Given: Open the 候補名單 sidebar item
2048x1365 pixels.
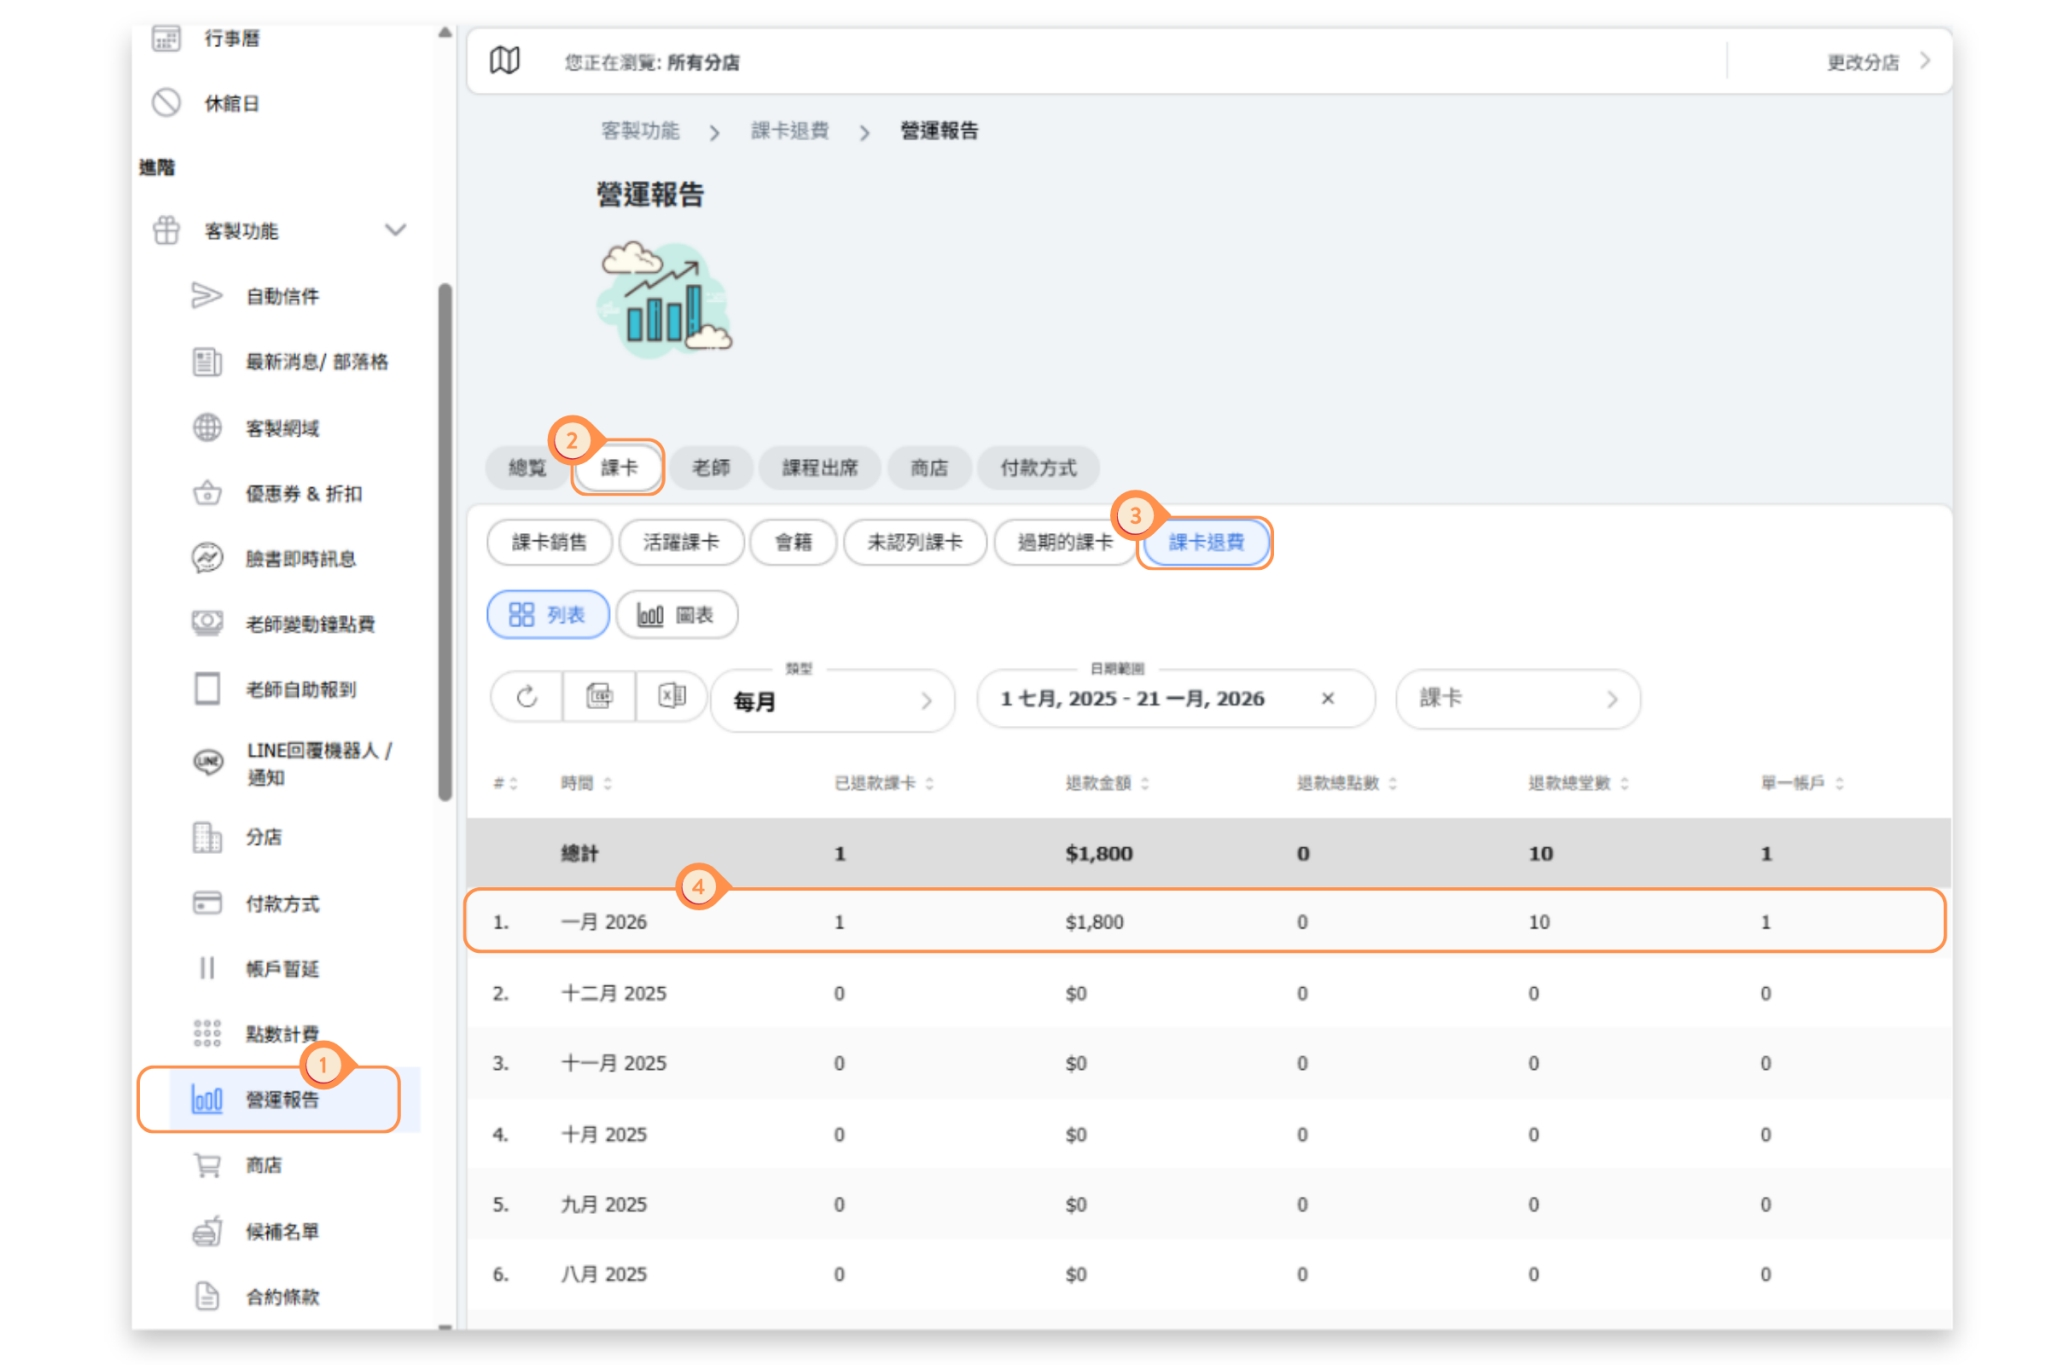Looking at the screenshot, I should (282, 1231).
